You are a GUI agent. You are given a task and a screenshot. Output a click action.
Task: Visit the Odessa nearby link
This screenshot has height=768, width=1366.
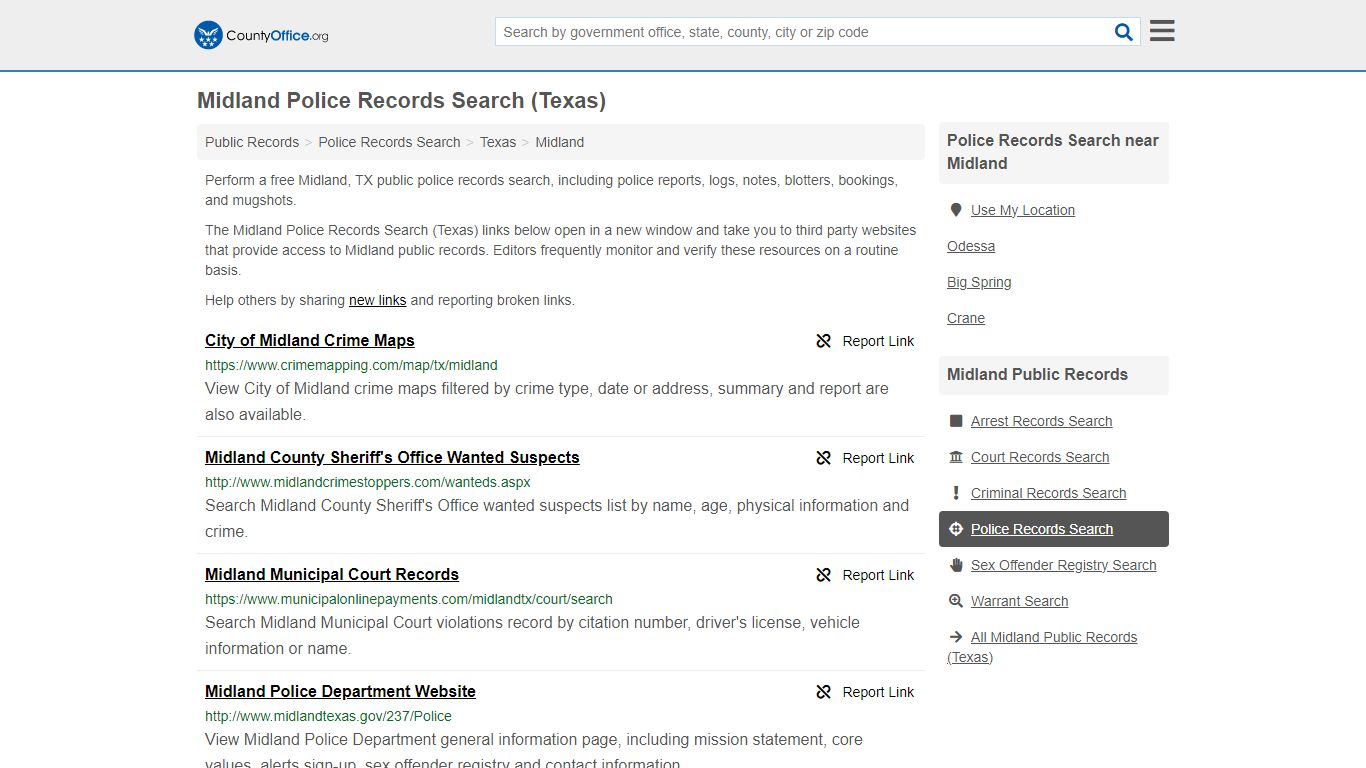(x=971, y=246)
